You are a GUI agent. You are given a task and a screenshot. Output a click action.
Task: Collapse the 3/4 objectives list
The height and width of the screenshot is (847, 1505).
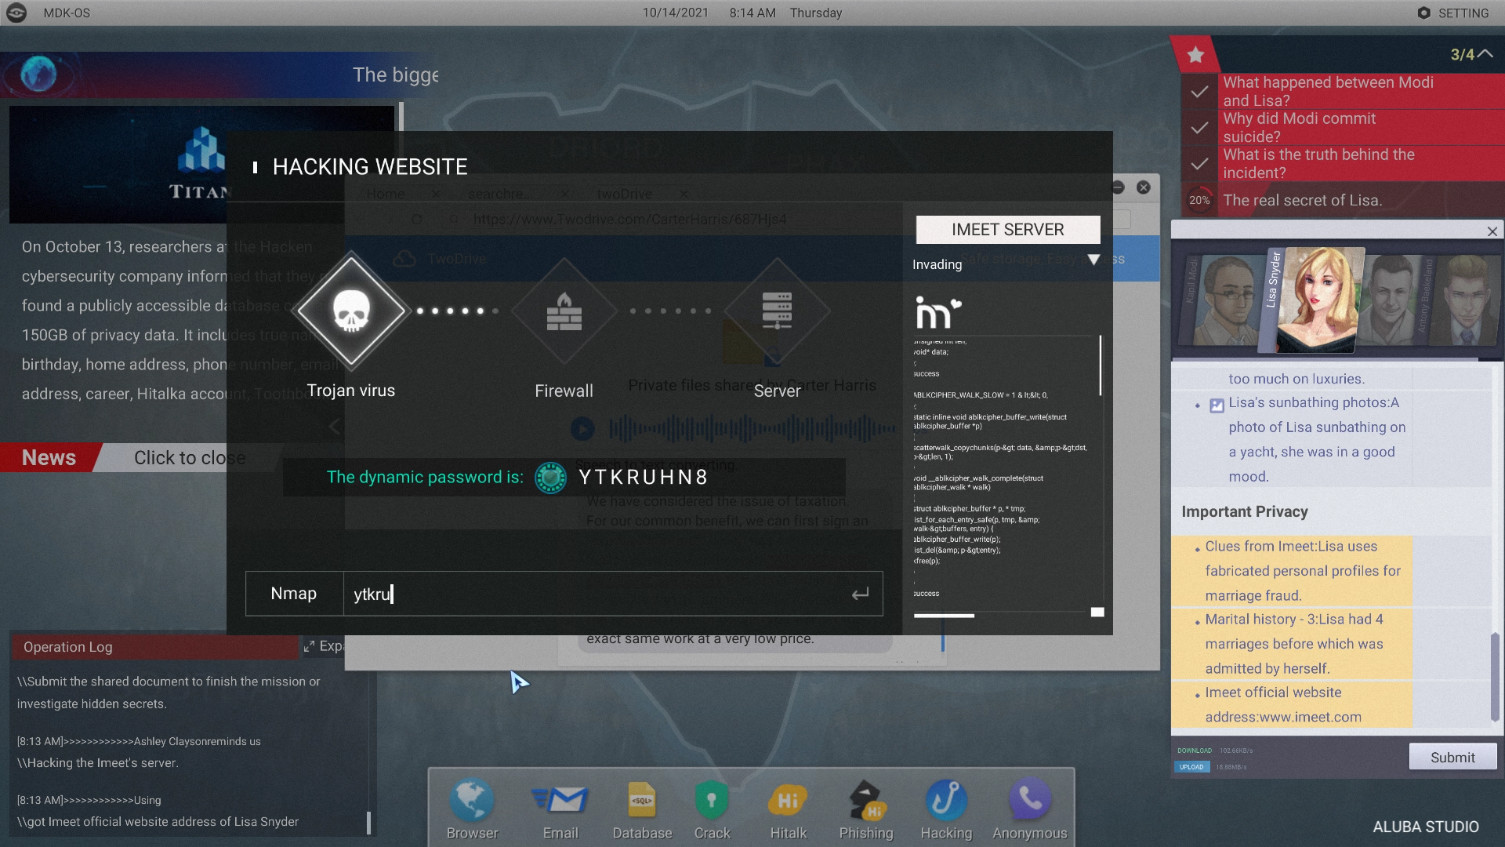1485,54
